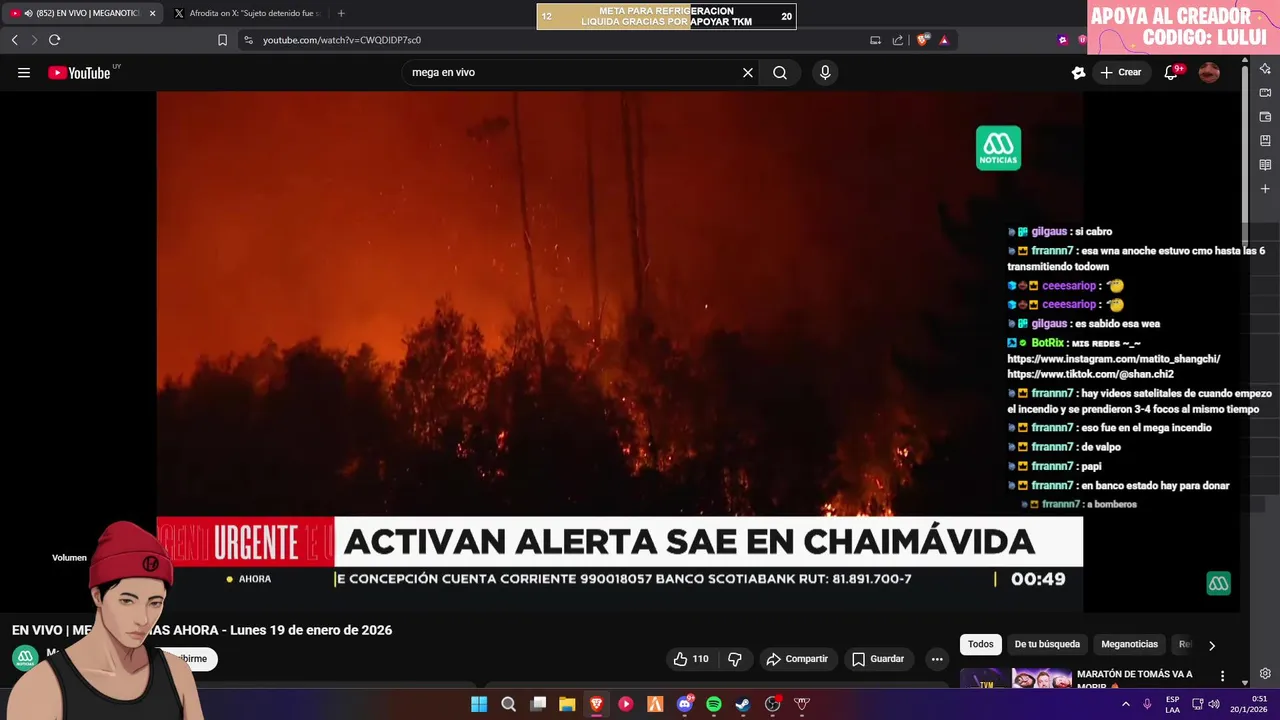Screen dimensions: 1280x720
Task: Click the cast/install icon in the address bar
Action: click(x=875, y=40)
